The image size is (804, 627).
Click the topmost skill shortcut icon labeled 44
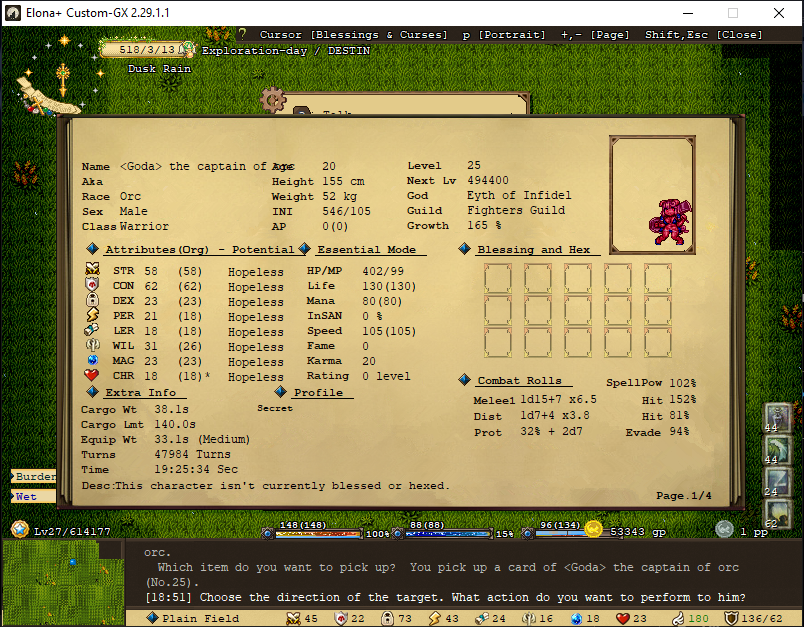(x=778, y=418)
